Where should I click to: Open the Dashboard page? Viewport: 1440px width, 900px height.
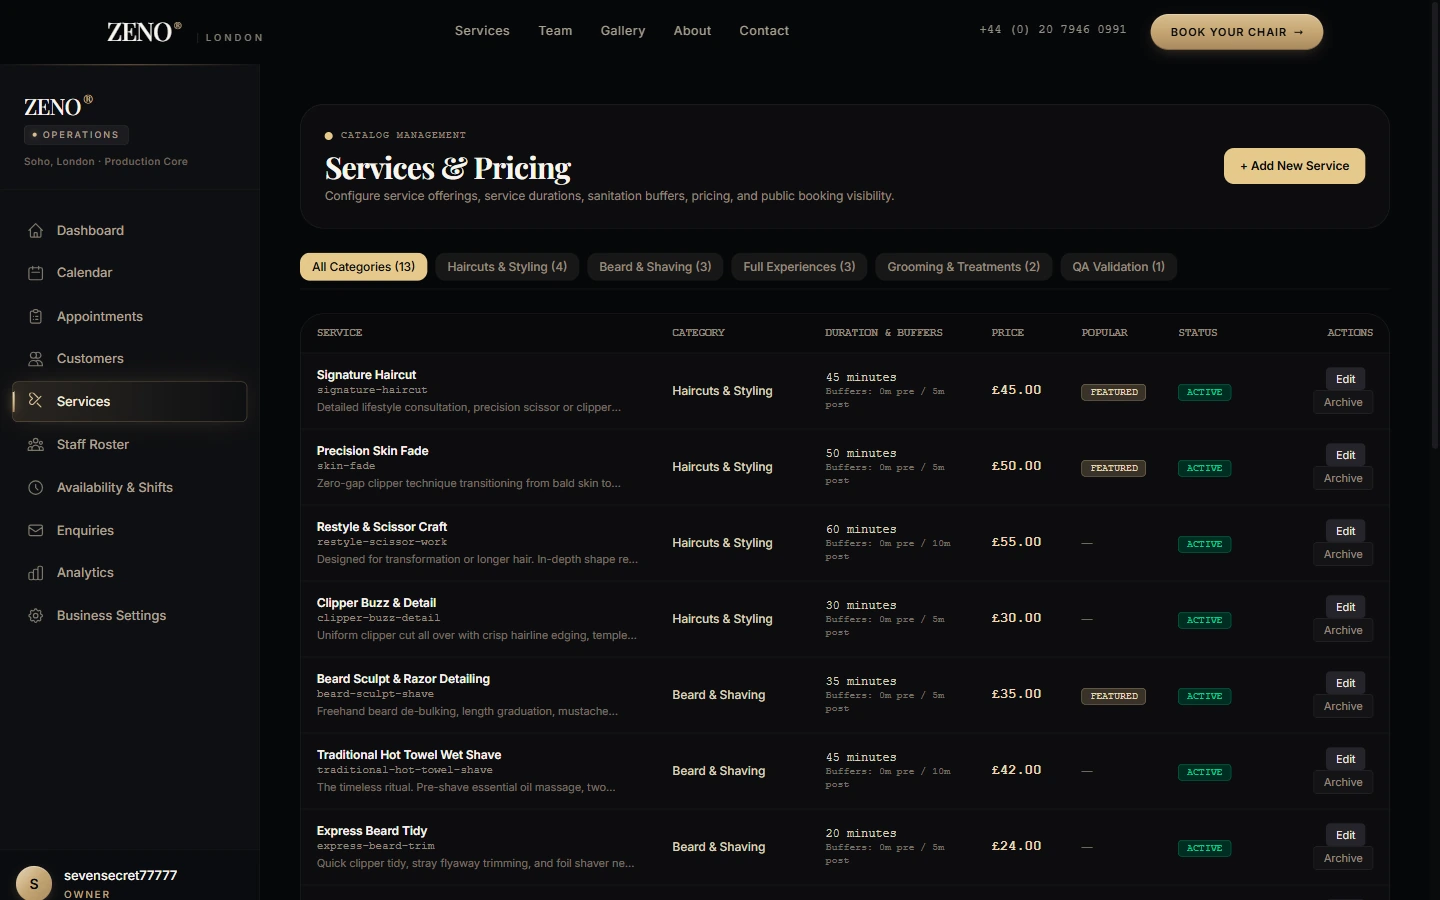point(130,231)
